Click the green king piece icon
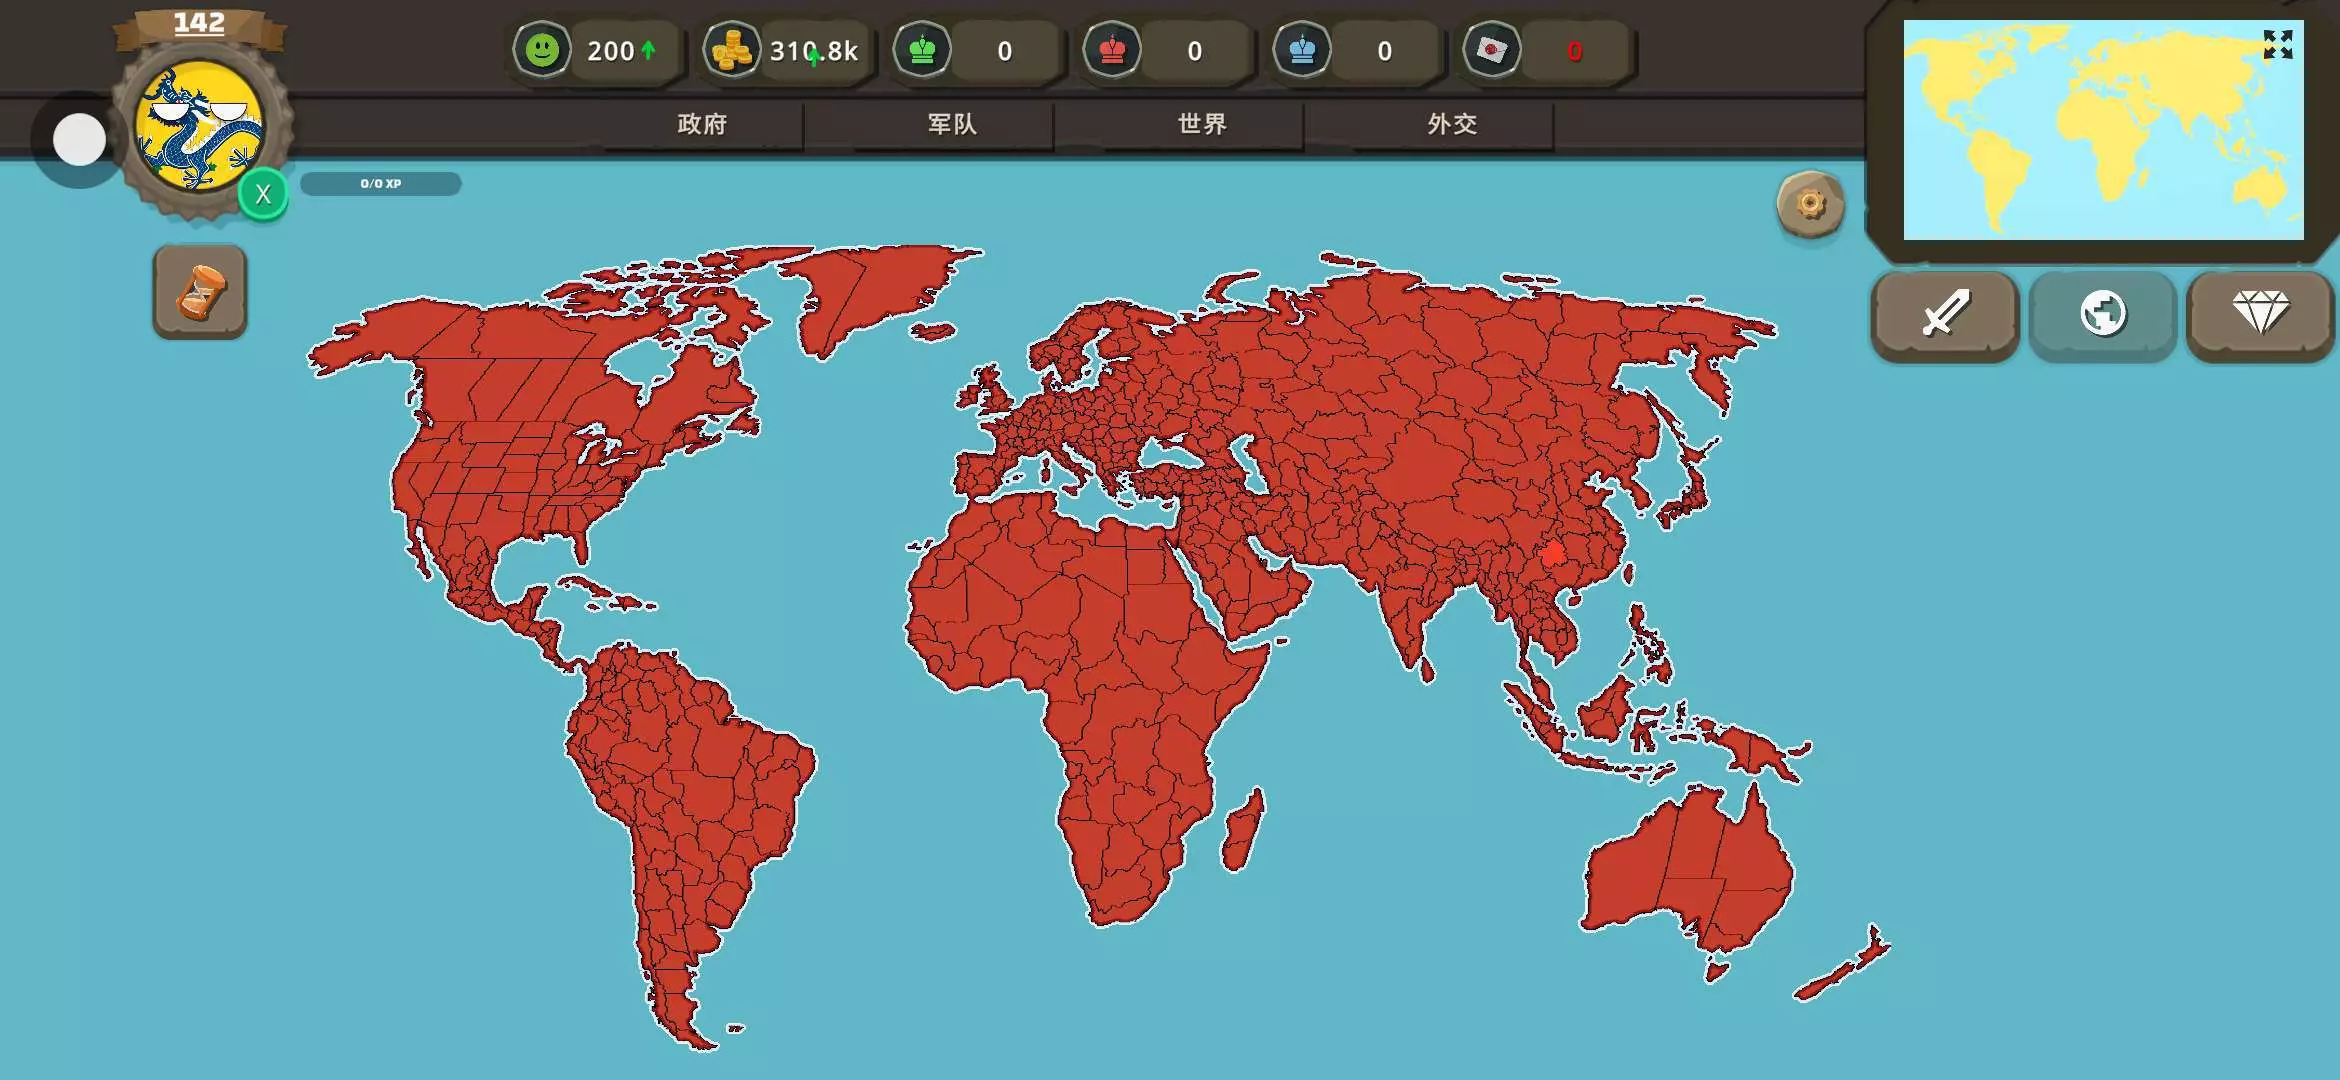The width and height of the screenshot is (2340, 1080). 922,50
